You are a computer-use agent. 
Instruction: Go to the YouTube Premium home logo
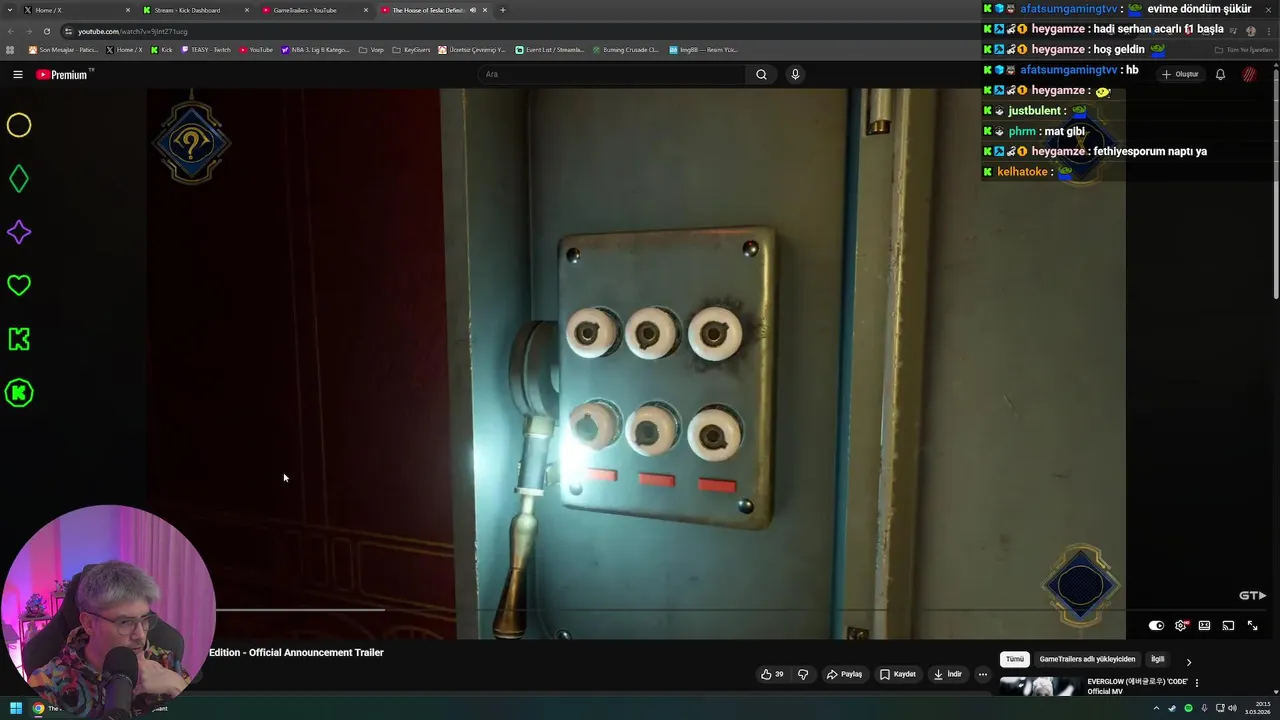63,74
